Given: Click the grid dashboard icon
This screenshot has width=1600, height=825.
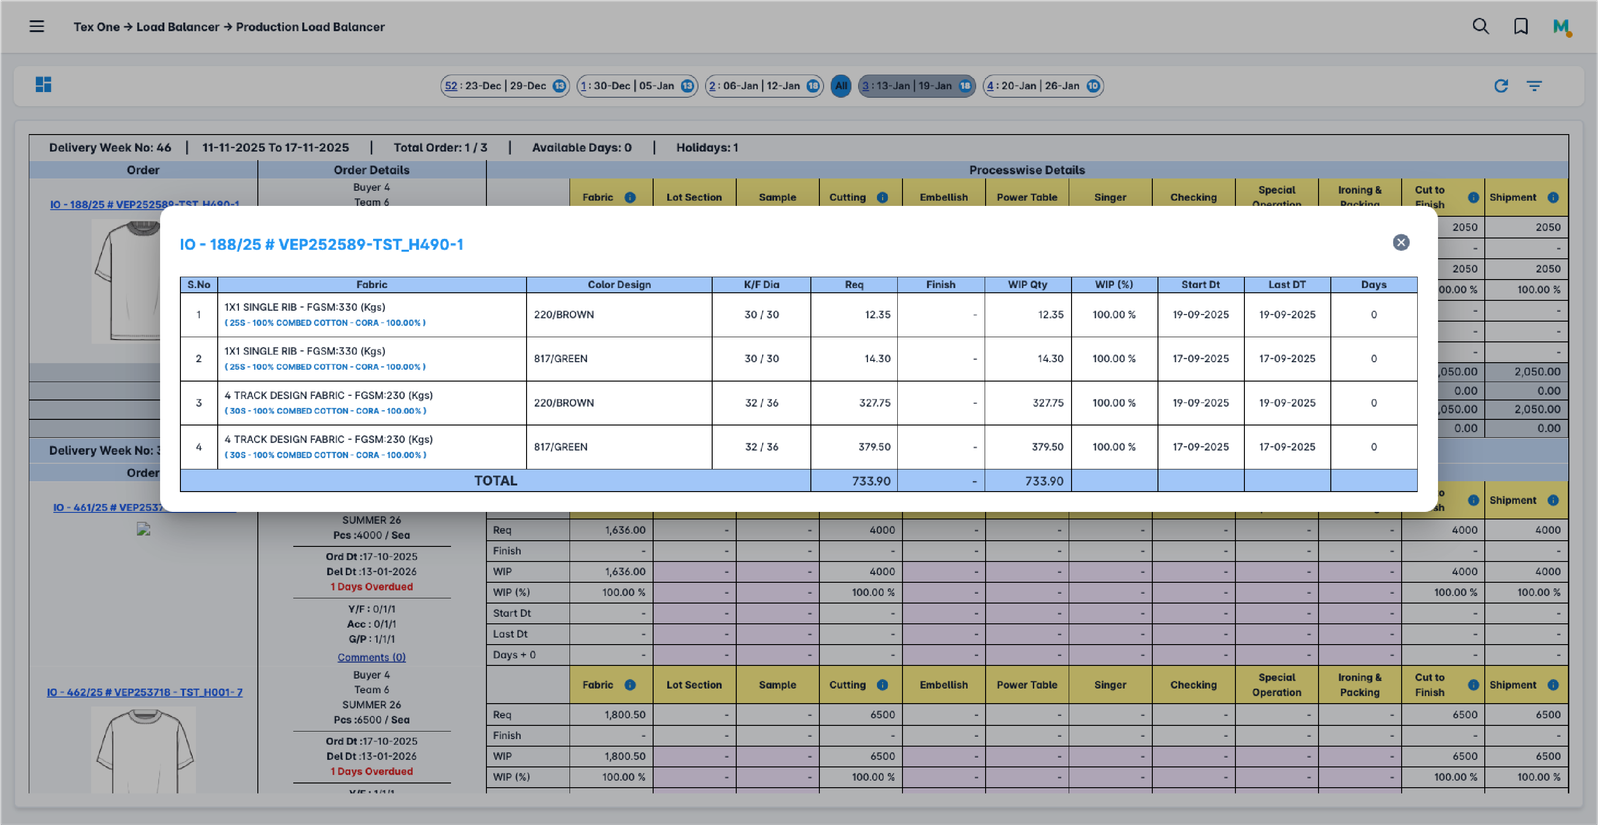Looking at the screenshot, I should point(43,85).
